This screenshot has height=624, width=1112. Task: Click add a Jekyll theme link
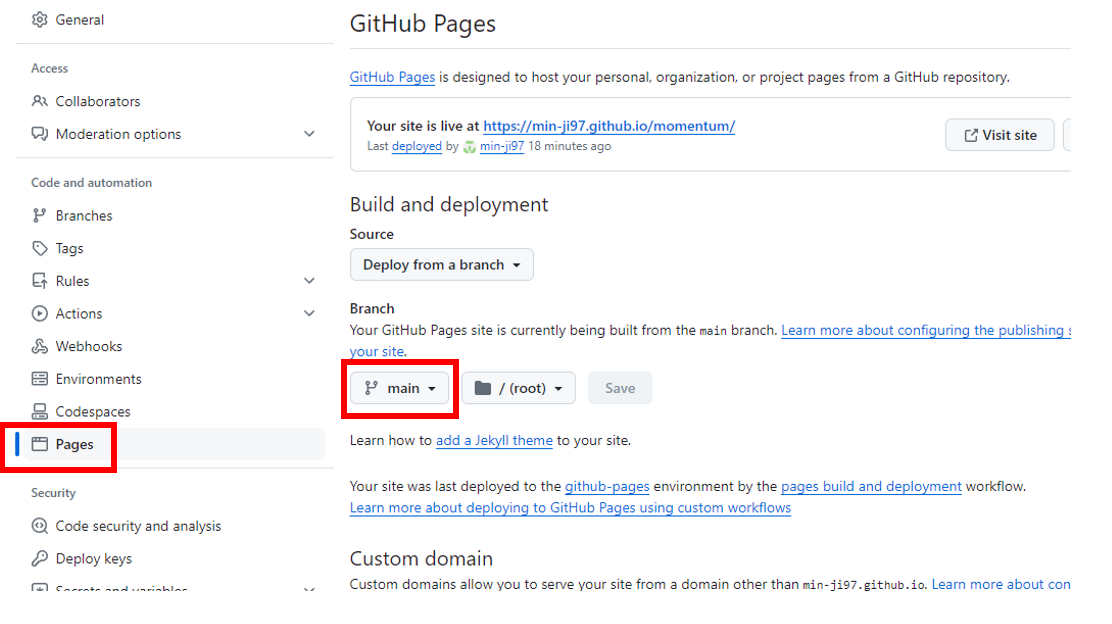(x=494, y=440)
